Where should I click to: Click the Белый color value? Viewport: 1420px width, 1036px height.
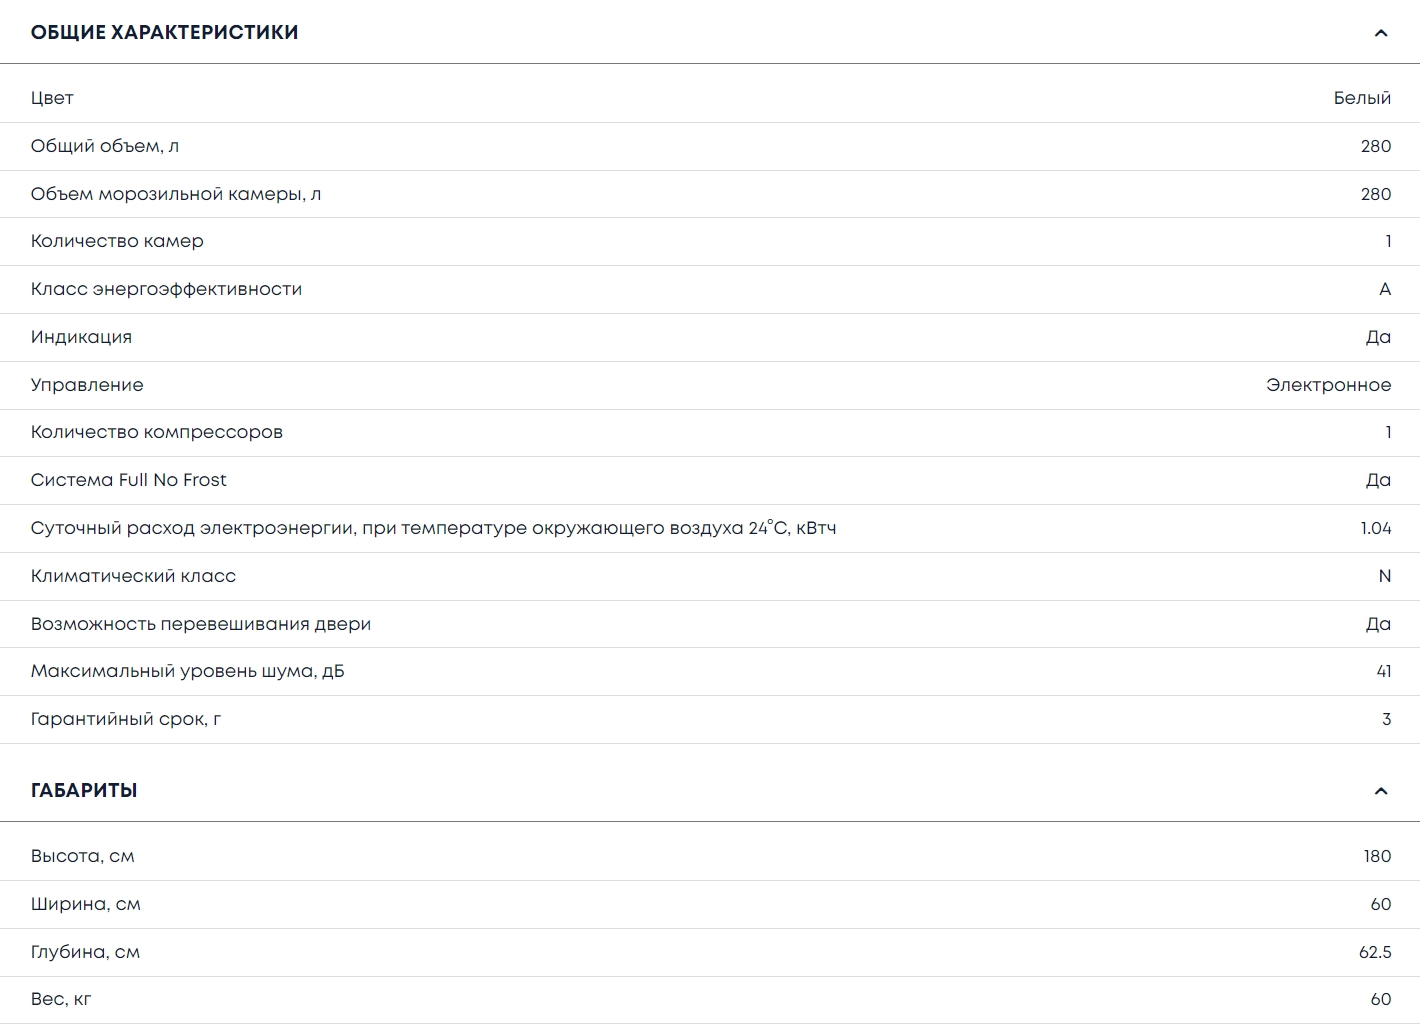pos(1362,98)
